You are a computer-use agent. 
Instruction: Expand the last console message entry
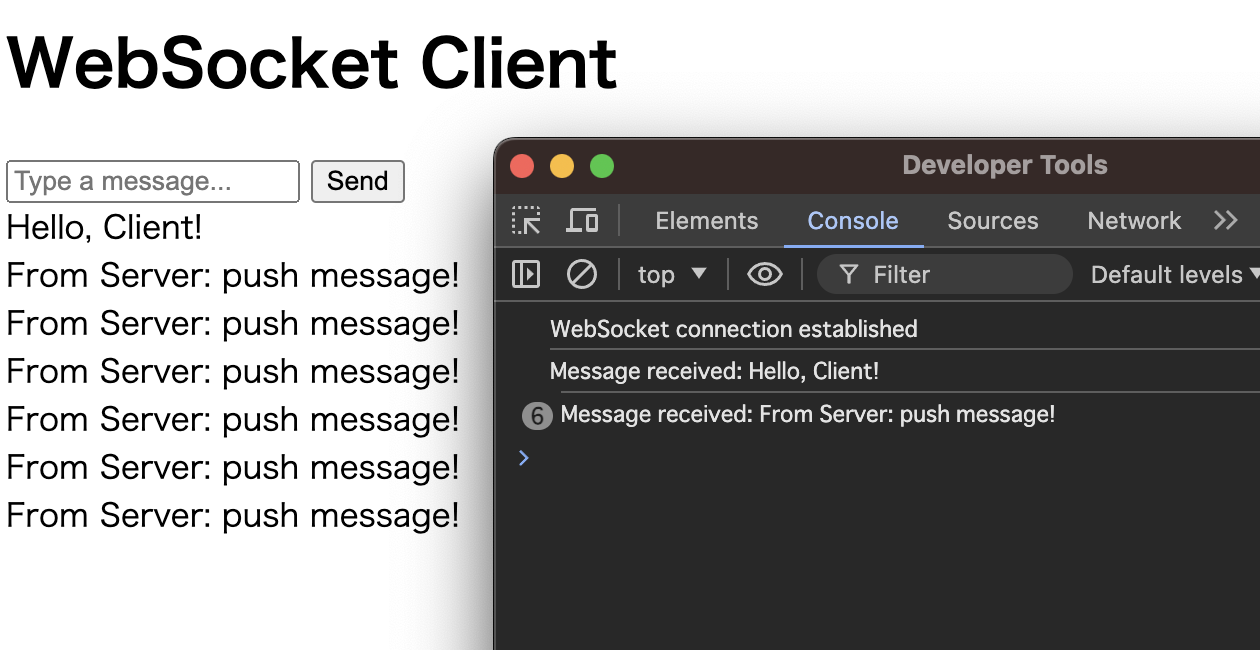tap(808, 415)
